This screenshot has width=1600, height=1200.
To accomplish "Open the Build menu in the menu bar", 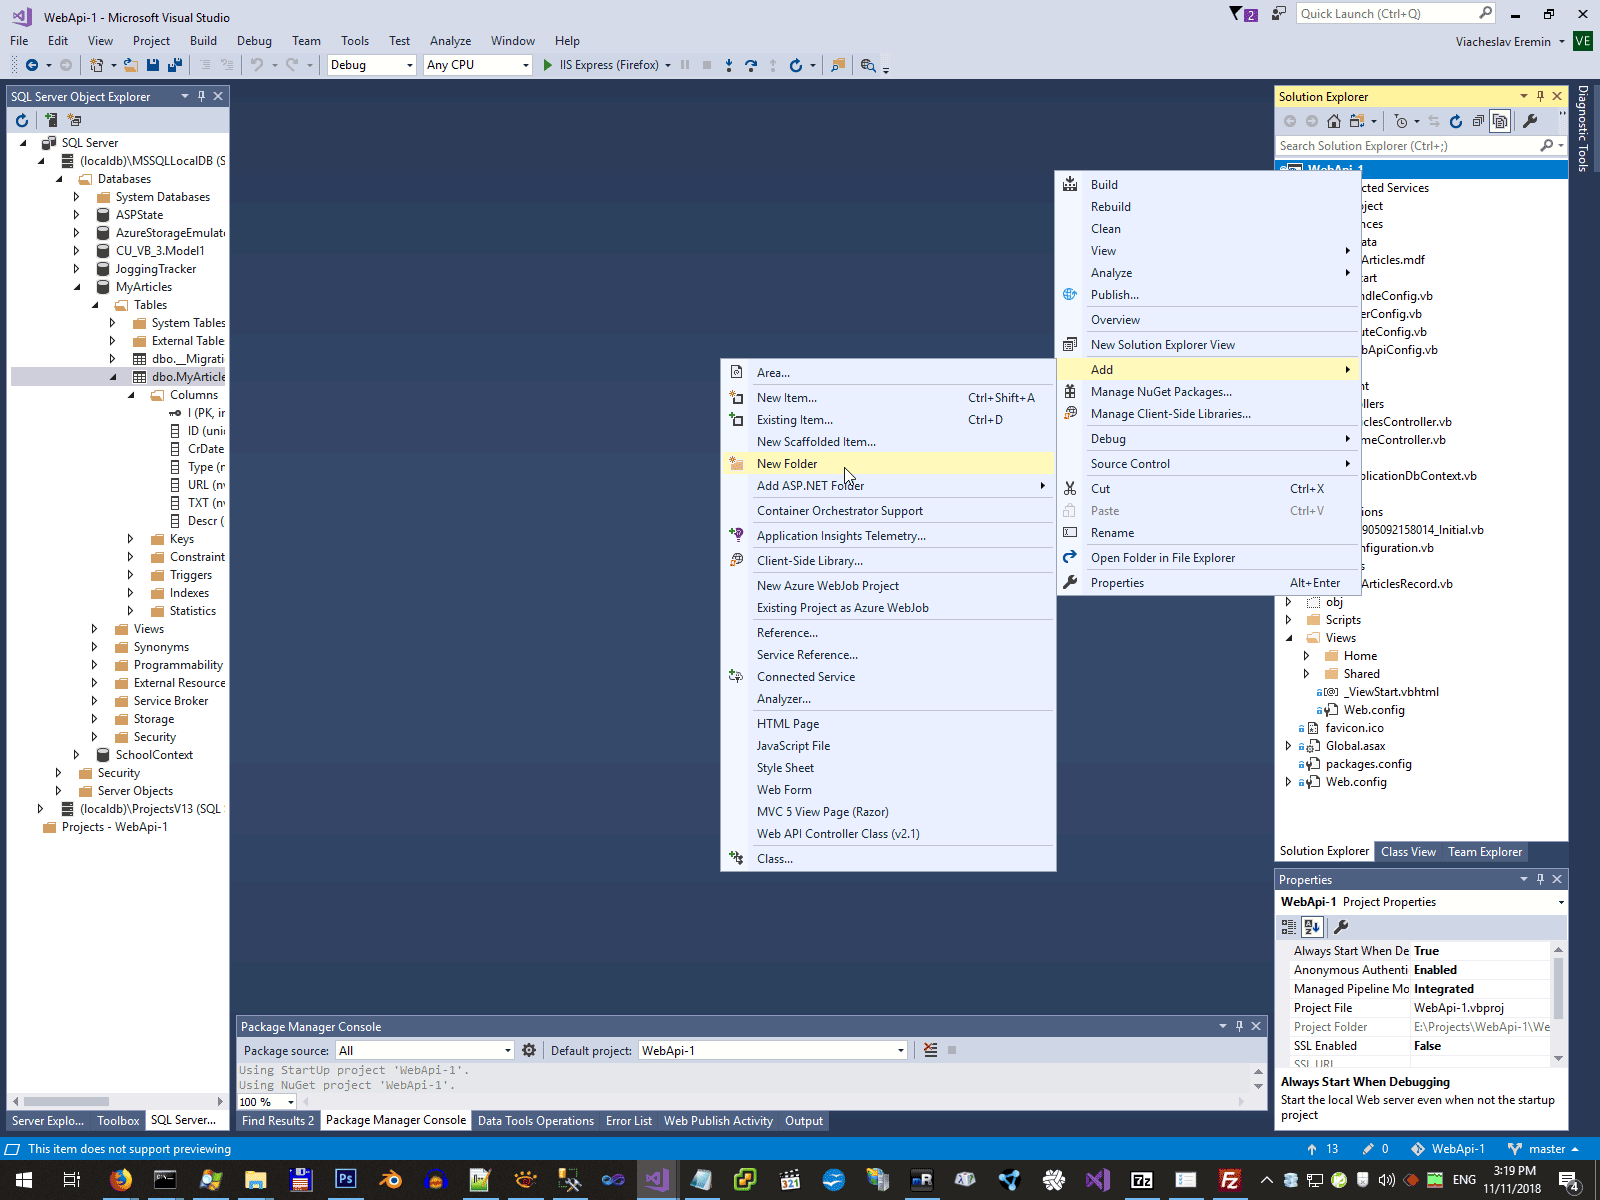I will click(203, 41).
